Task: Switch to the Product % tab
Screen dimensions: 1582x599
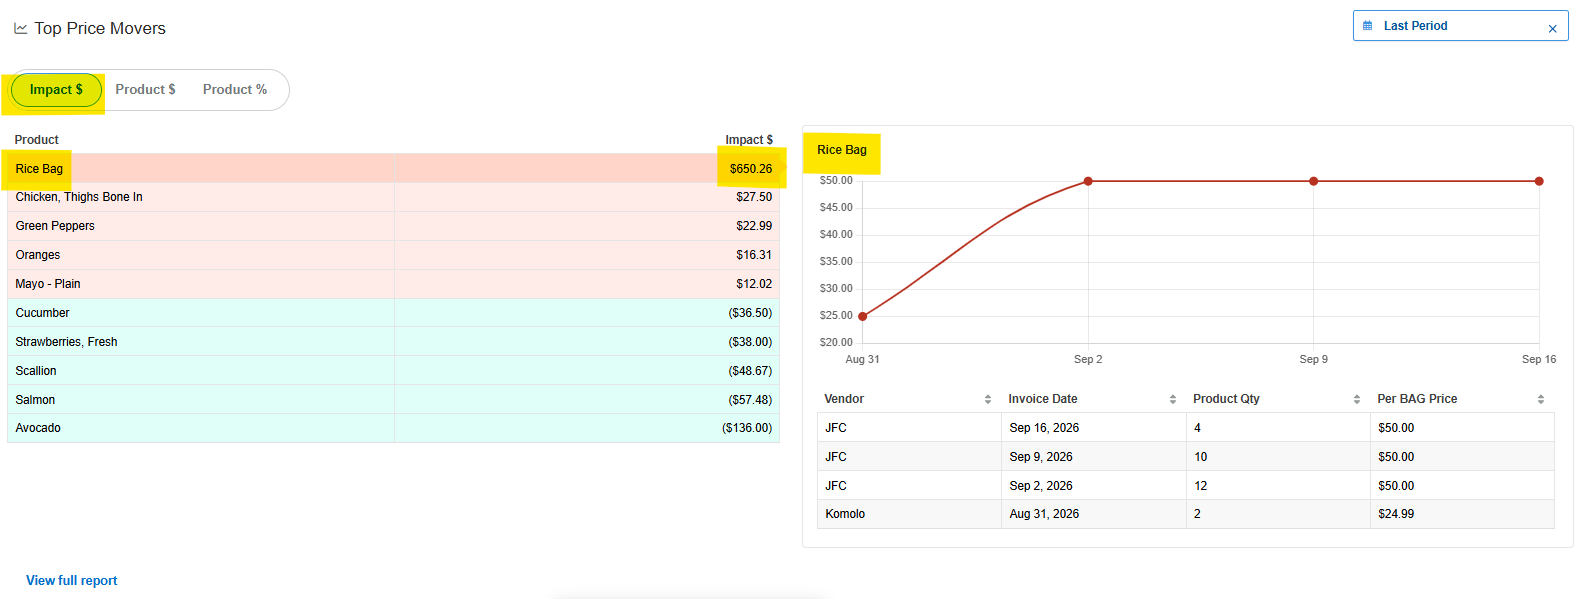Action: point(235,90)
